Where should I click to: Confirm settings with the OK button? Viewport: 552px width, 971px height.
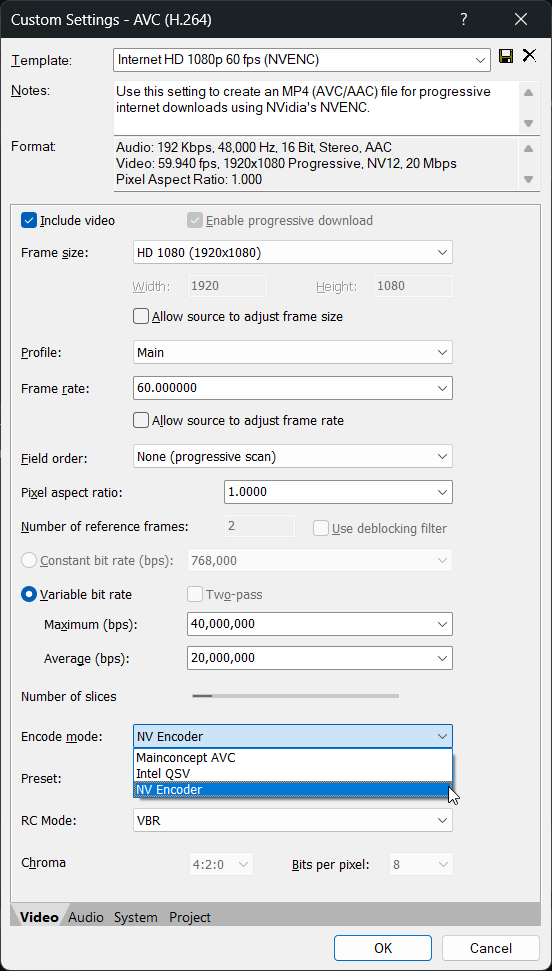[x=383, y=947]
